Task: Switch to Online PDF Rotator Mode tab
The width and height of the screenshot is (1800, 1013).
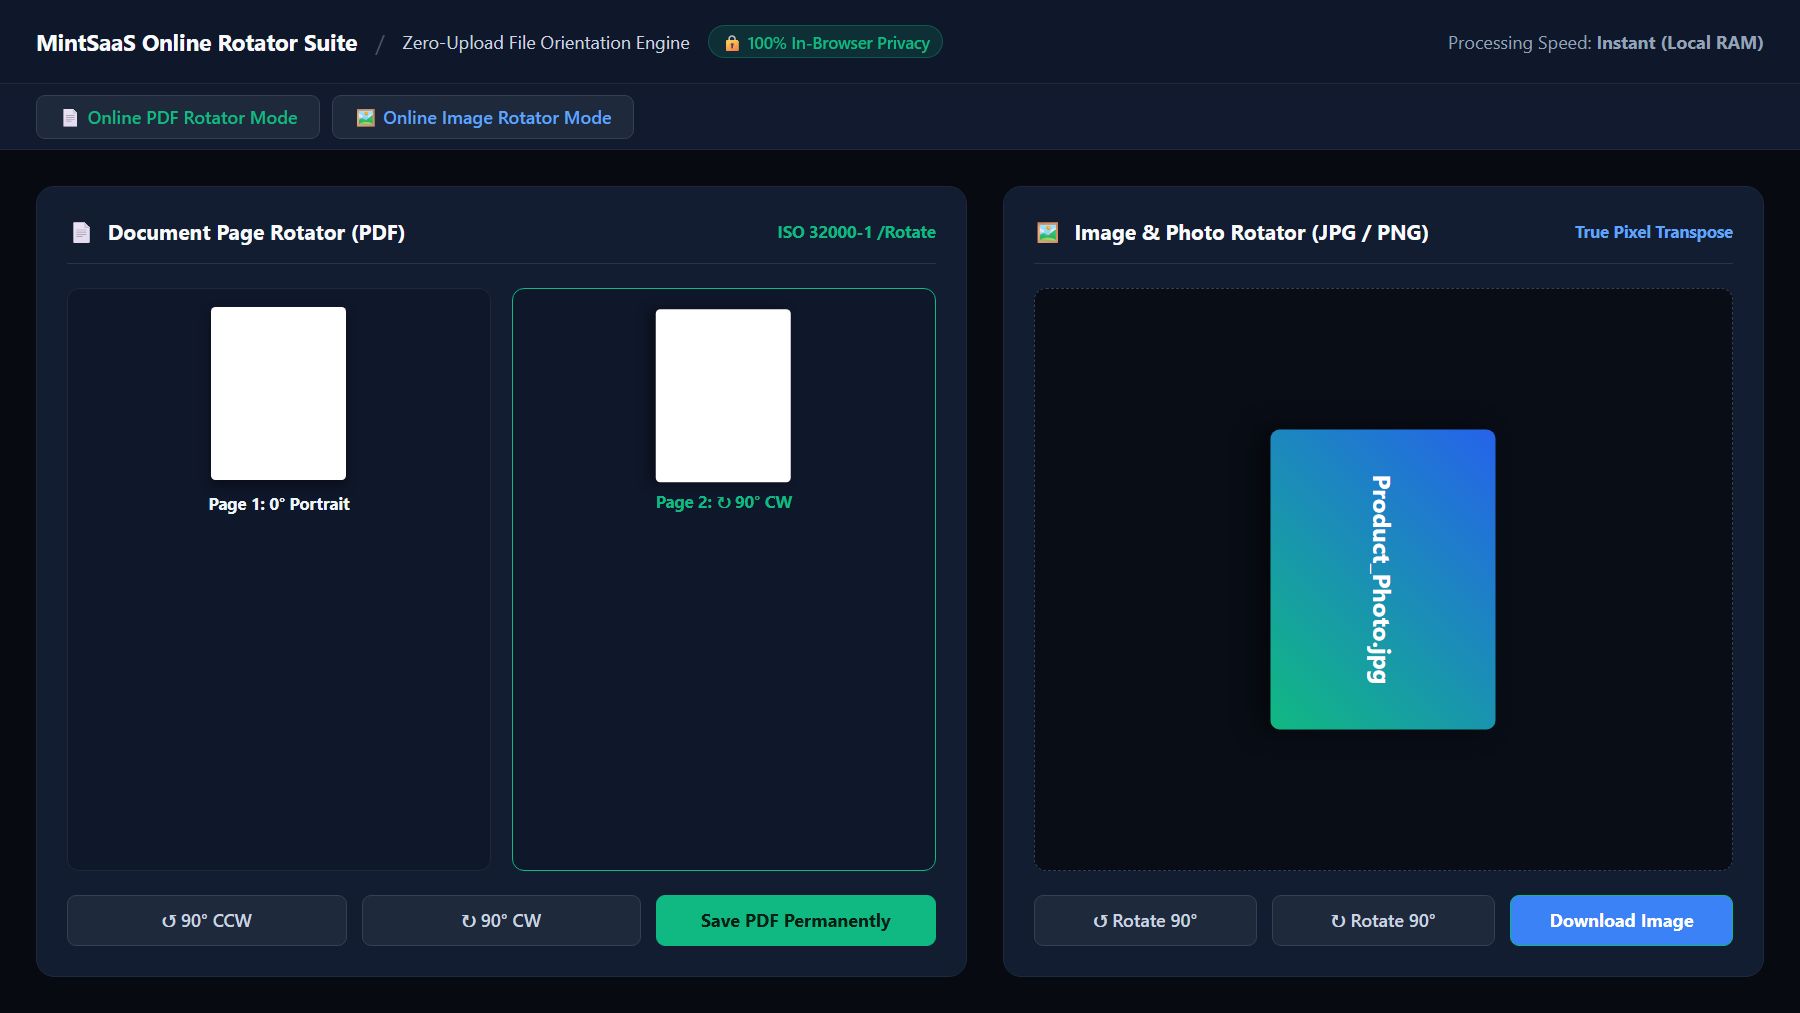Action: point(178,117)
